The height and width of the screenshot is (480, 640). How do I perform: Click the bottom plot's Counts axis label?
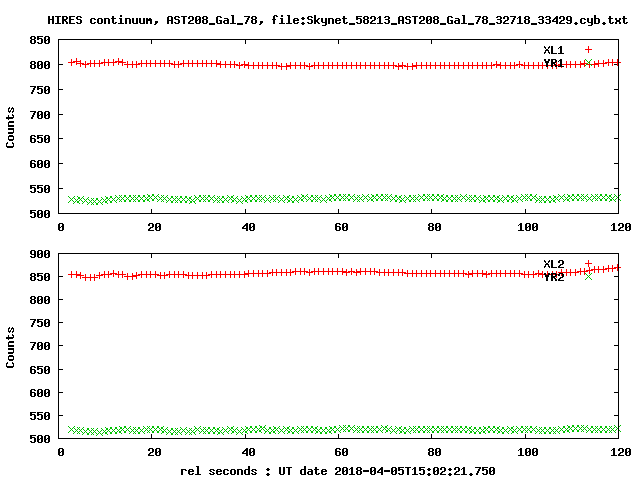(10, 347)
